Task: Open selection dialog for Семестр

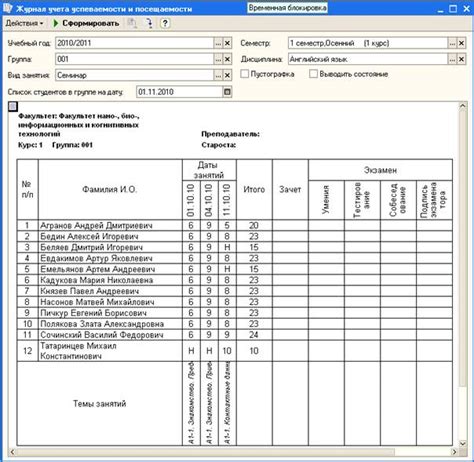Action: [x=452, y=43]
